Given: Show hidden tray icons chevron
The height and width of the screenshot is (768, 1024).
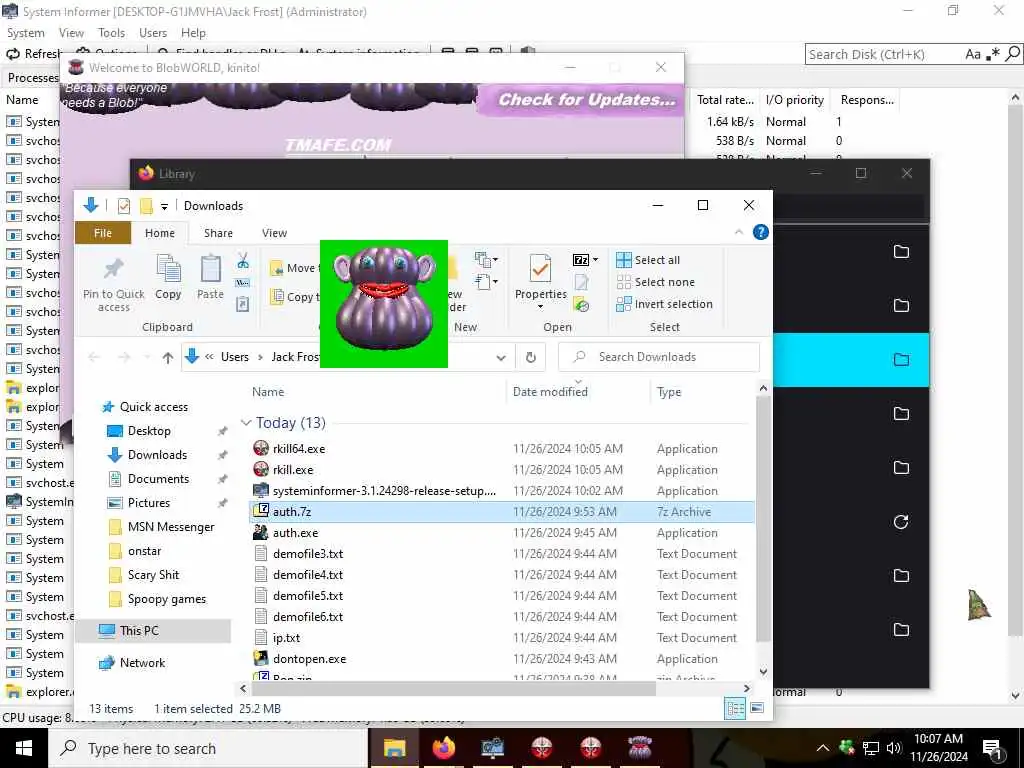Looking at the screenshot, I should (823, 748).
